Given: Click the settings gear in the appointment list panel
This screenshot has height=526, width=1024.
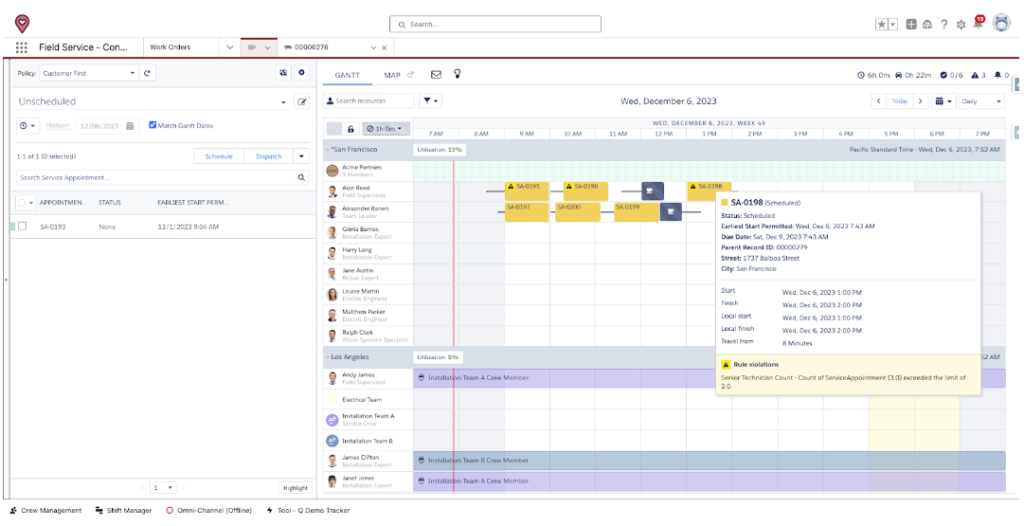Looking at the screenshot, I should (301, 73).
